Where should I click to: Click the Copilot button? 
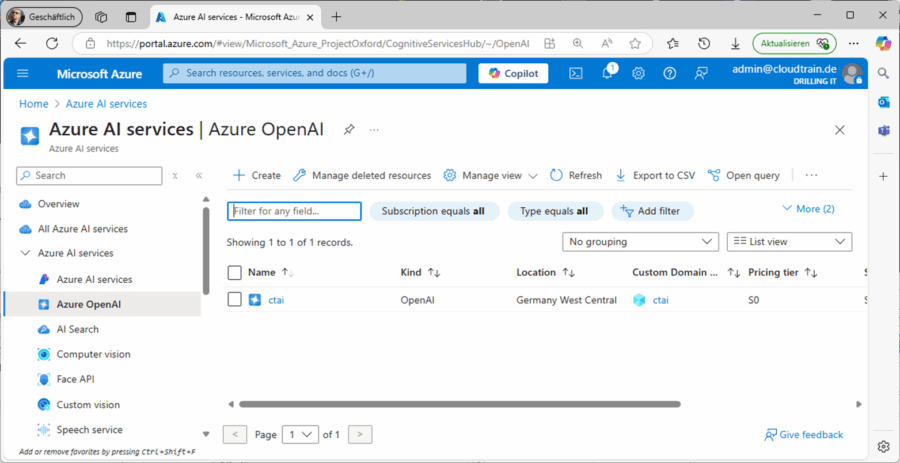[x=513, y=73]
